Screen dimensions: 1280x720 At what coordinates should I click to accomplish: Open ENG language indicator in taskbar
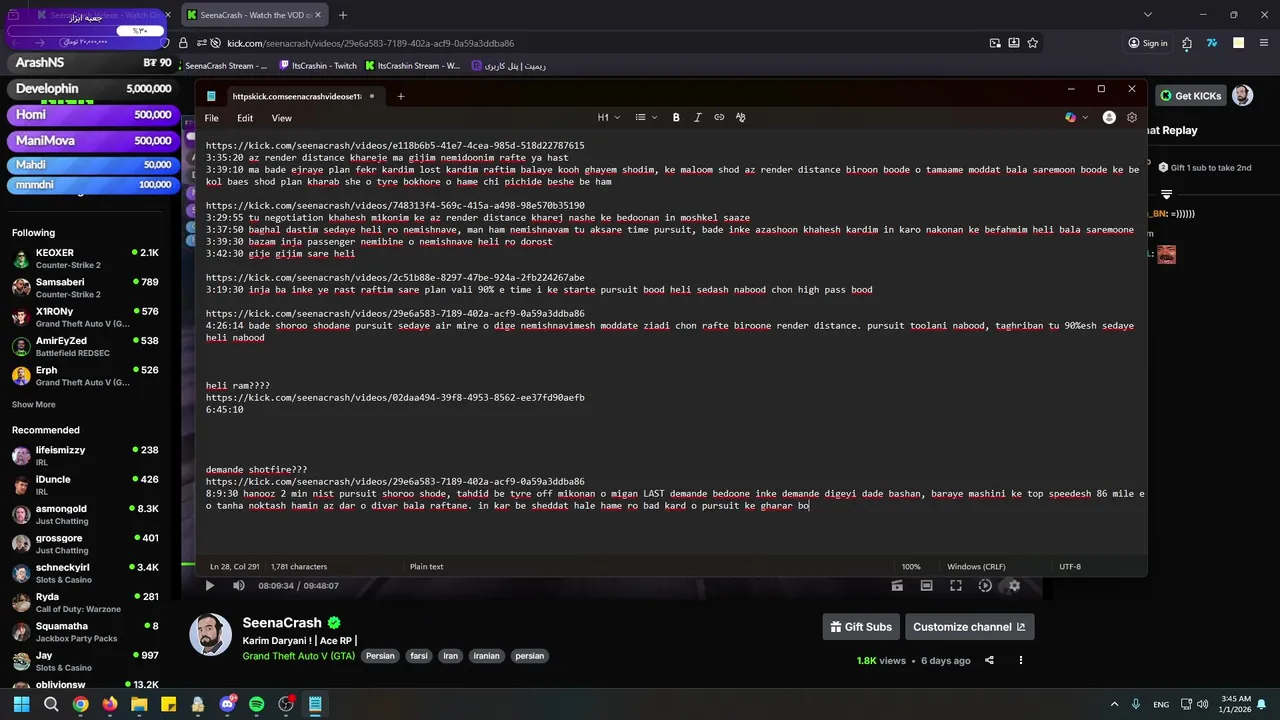pos(1161,704)
